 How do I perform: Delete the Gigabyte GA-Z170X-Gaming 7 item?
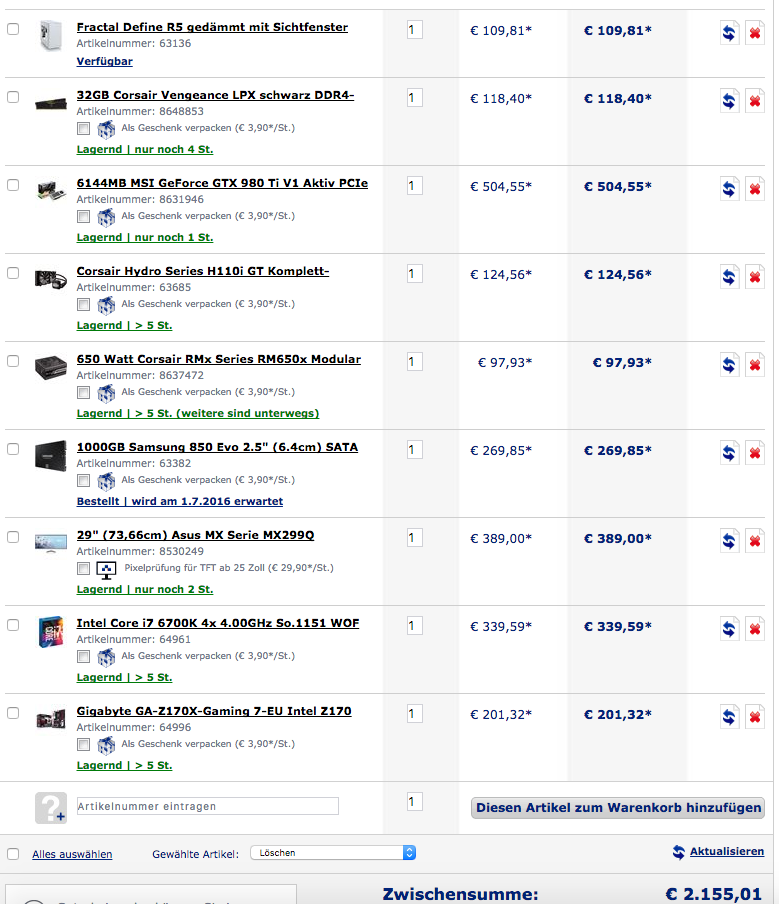tap(755, 717)
